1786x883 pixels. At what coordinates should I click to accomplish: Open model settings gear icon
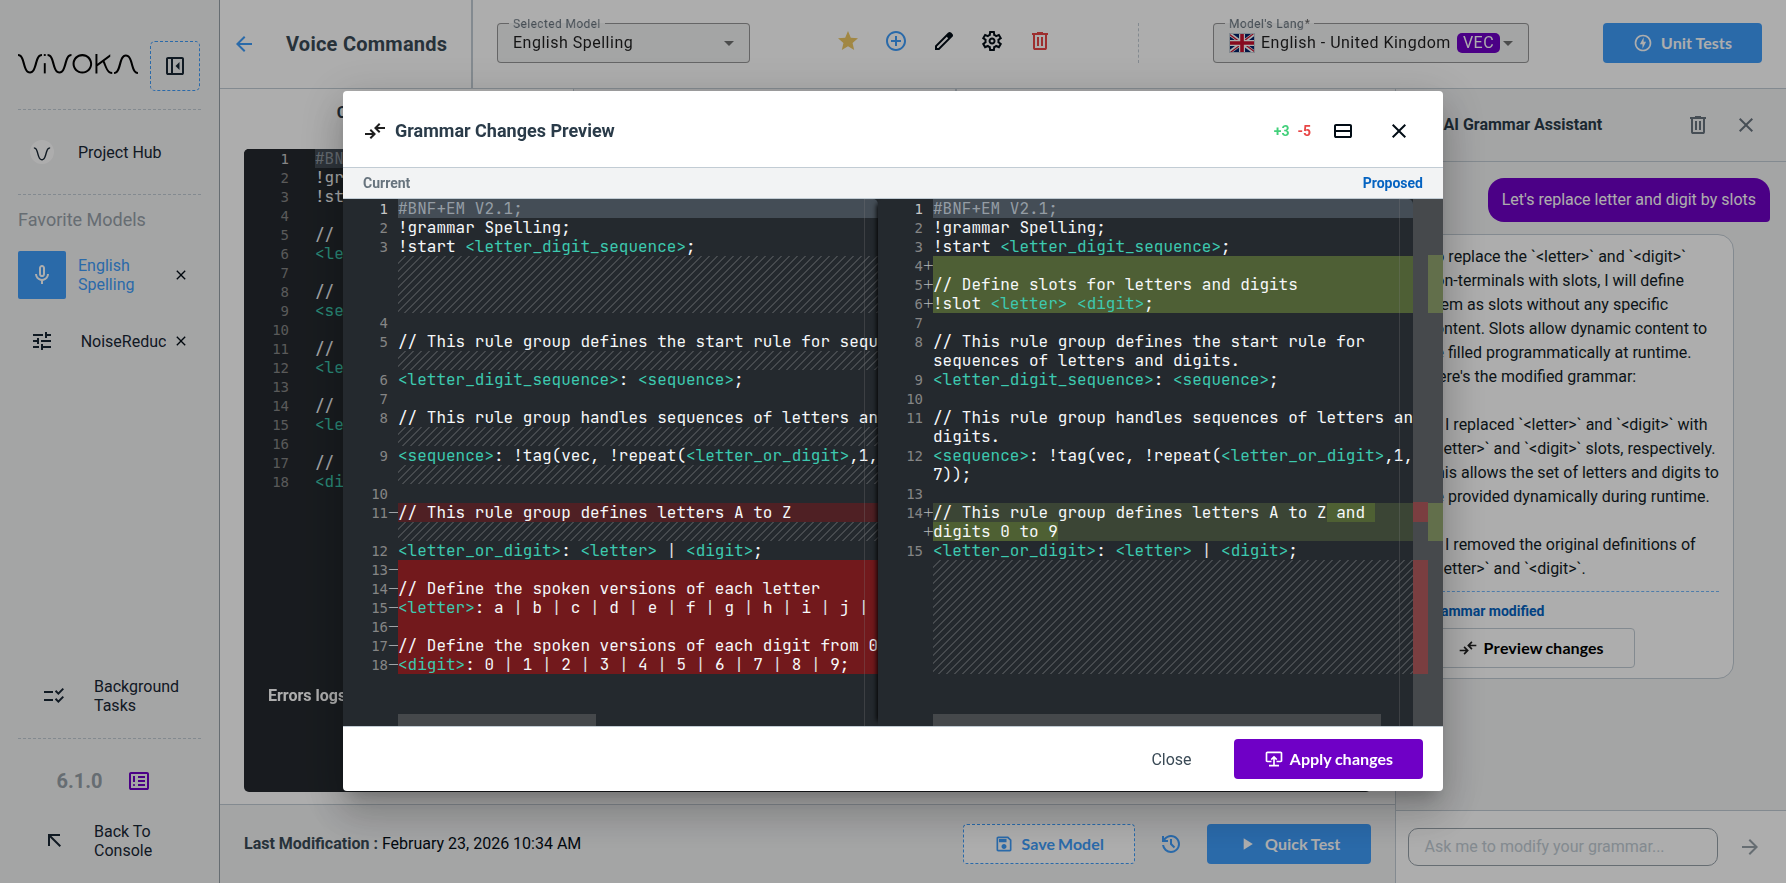click(992, 41)
